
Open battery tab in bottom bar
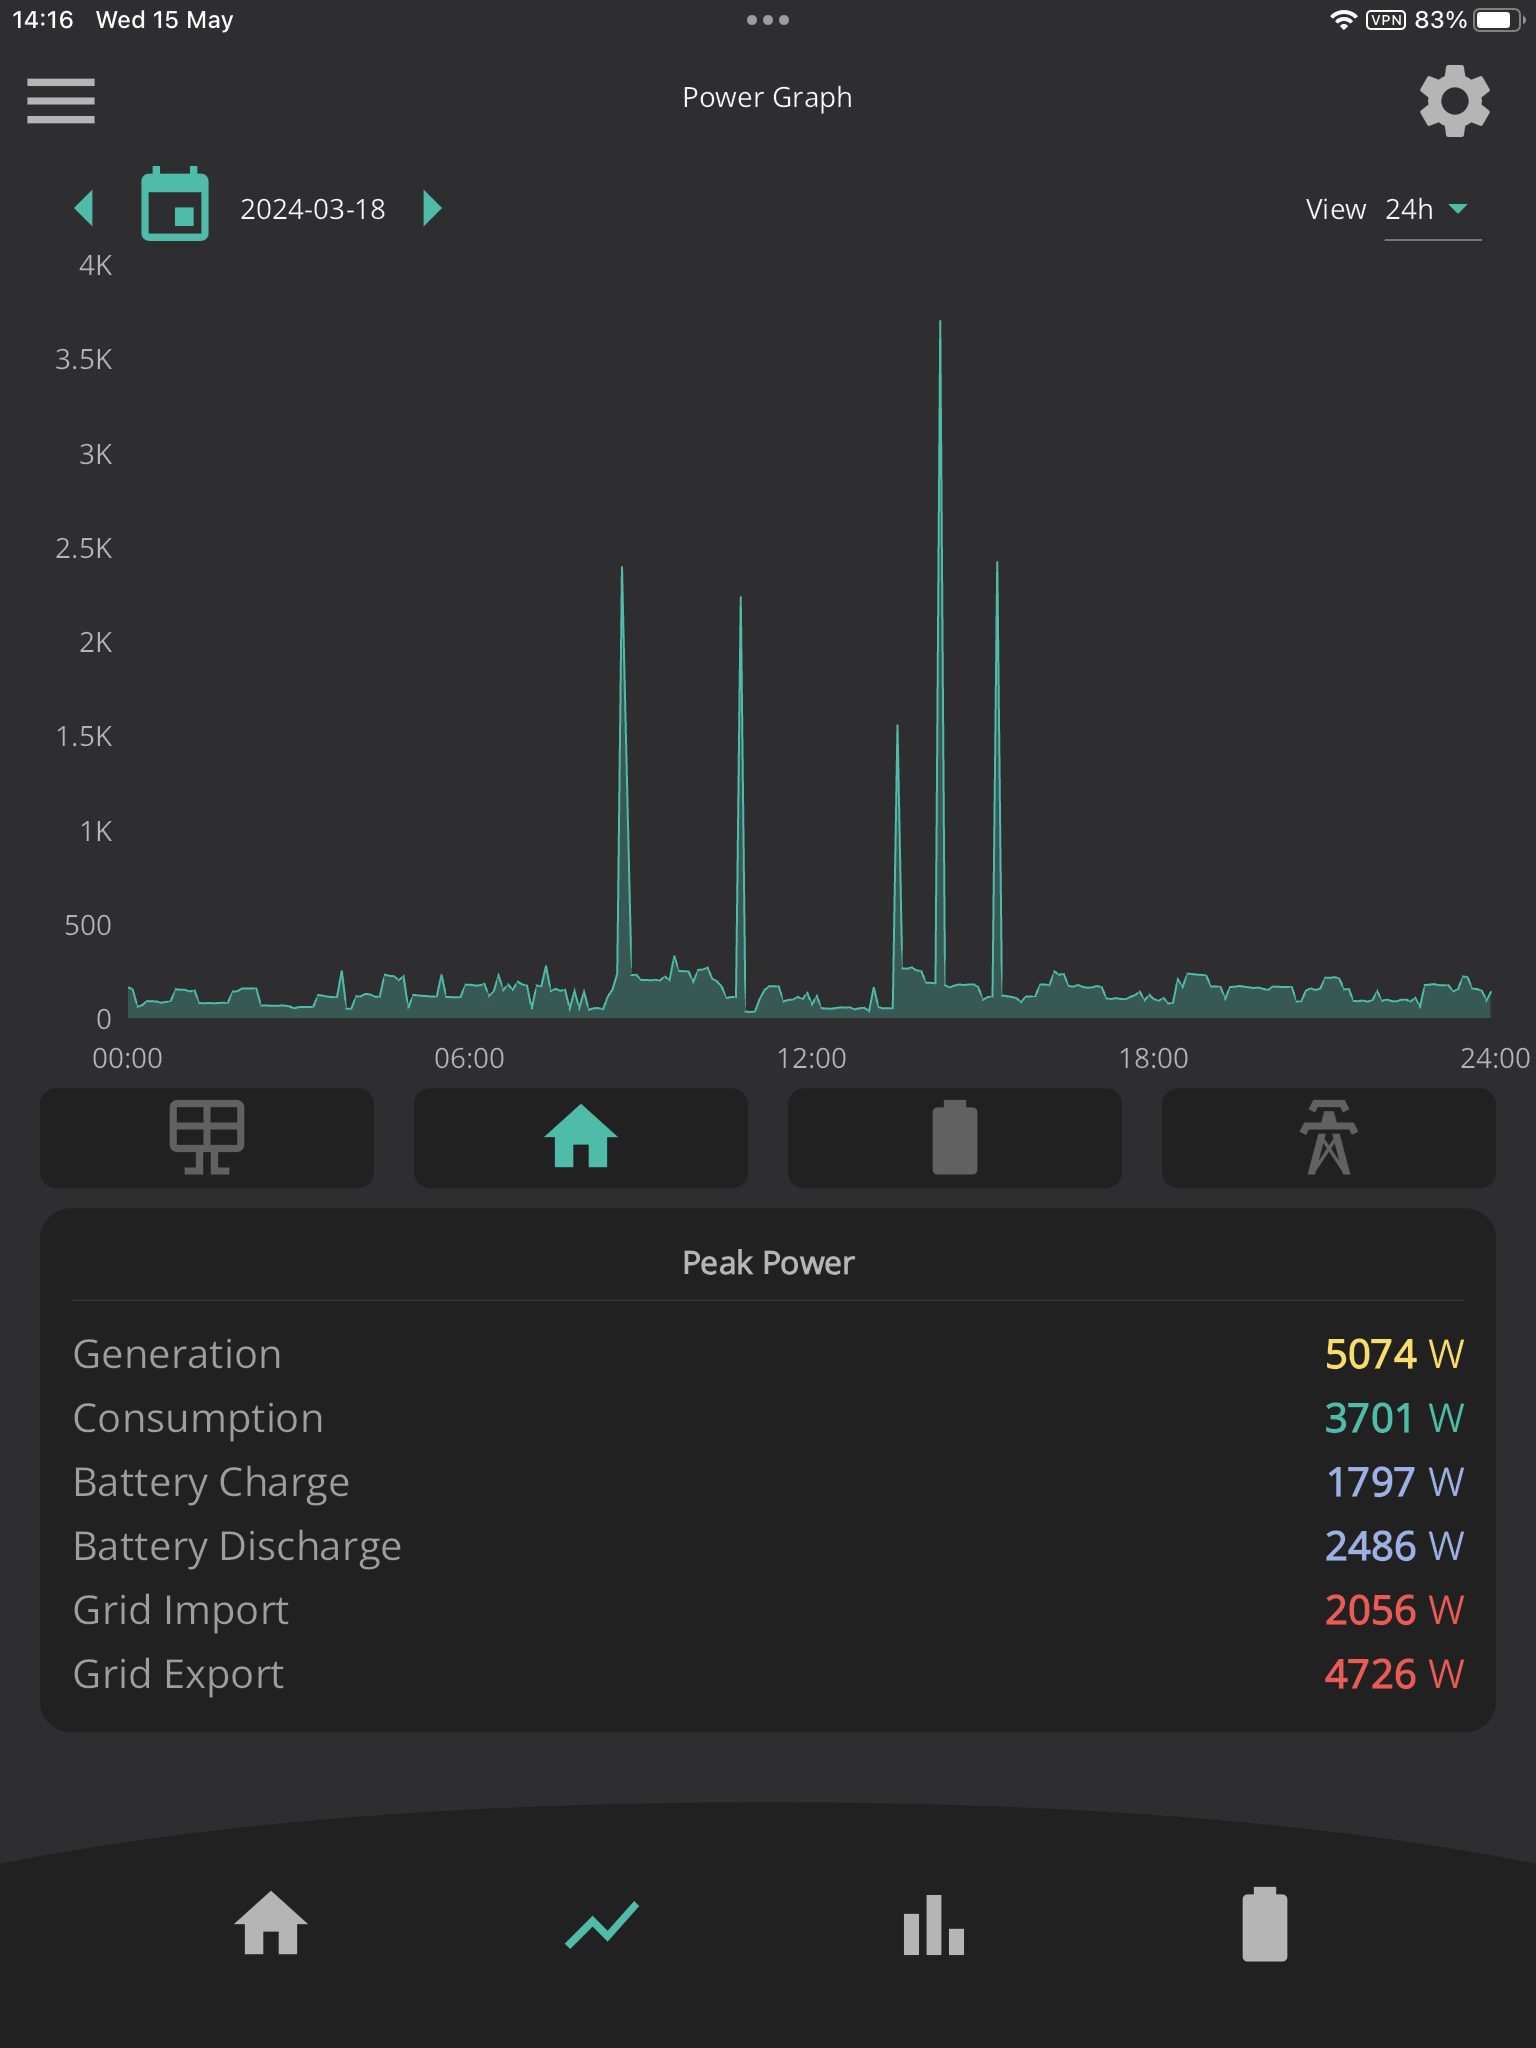click(1265, 1924)
